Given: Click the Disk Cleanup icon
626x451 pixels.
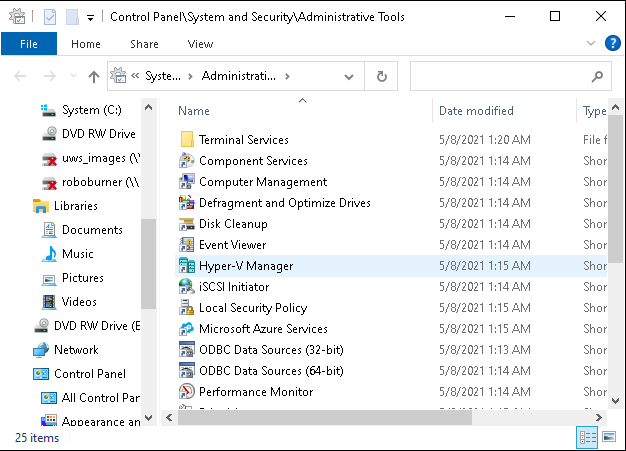Looking at the screenshot, I should pos(187,224).
